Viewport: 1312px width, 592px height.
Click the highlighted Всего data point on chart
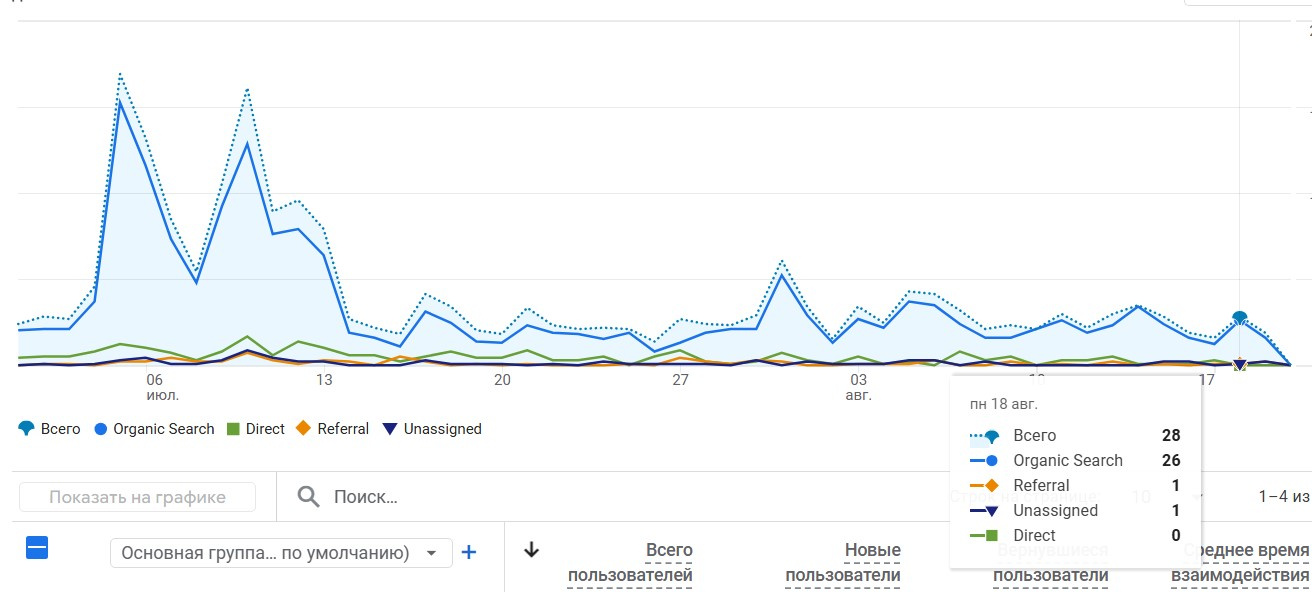[1240, 318]
